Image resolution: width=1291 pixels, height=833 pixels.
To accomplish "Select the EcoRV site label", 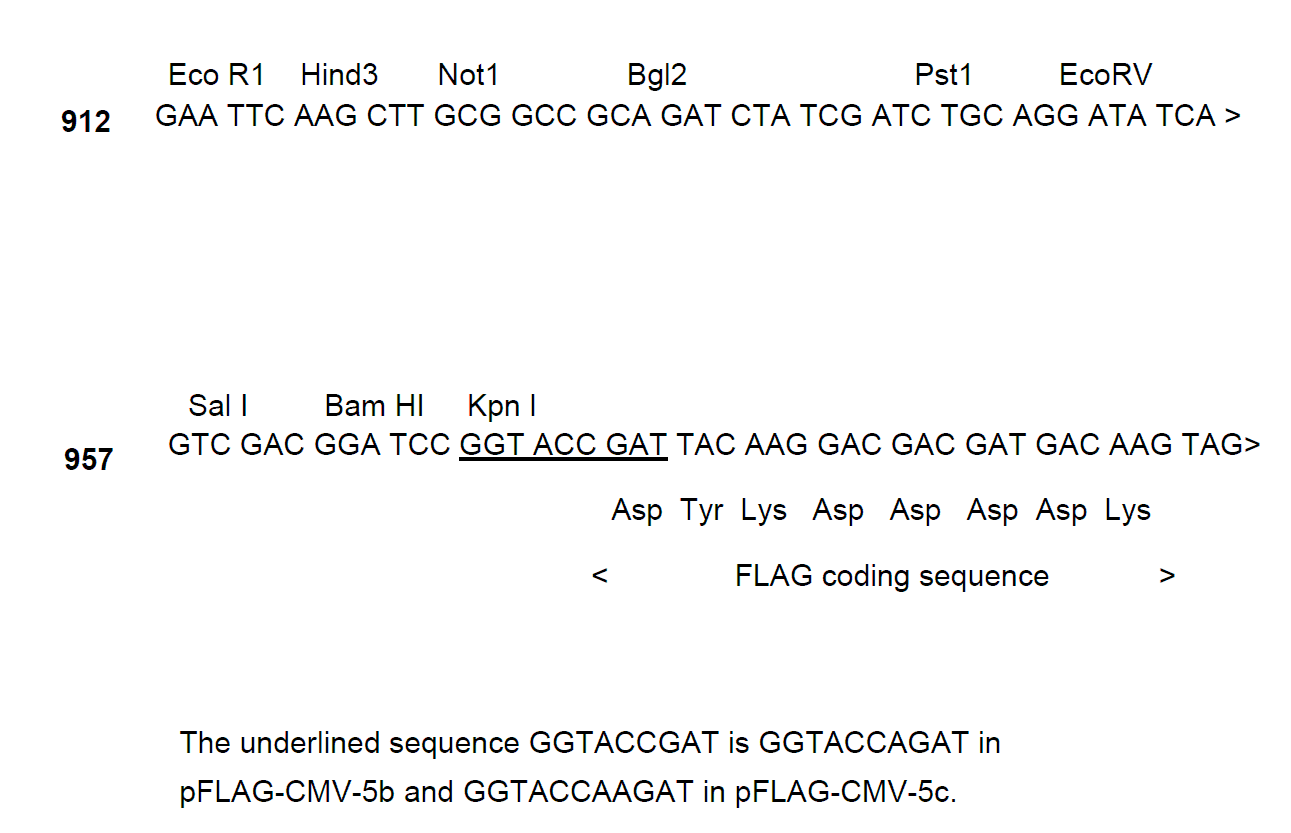I will [x=1105, y=75].
